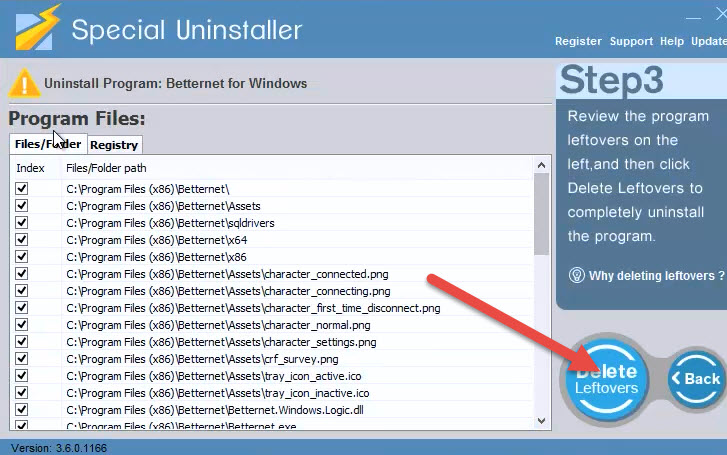Select the Files/Folder tab
The image size is (727, 455).
tap(48, 144)
